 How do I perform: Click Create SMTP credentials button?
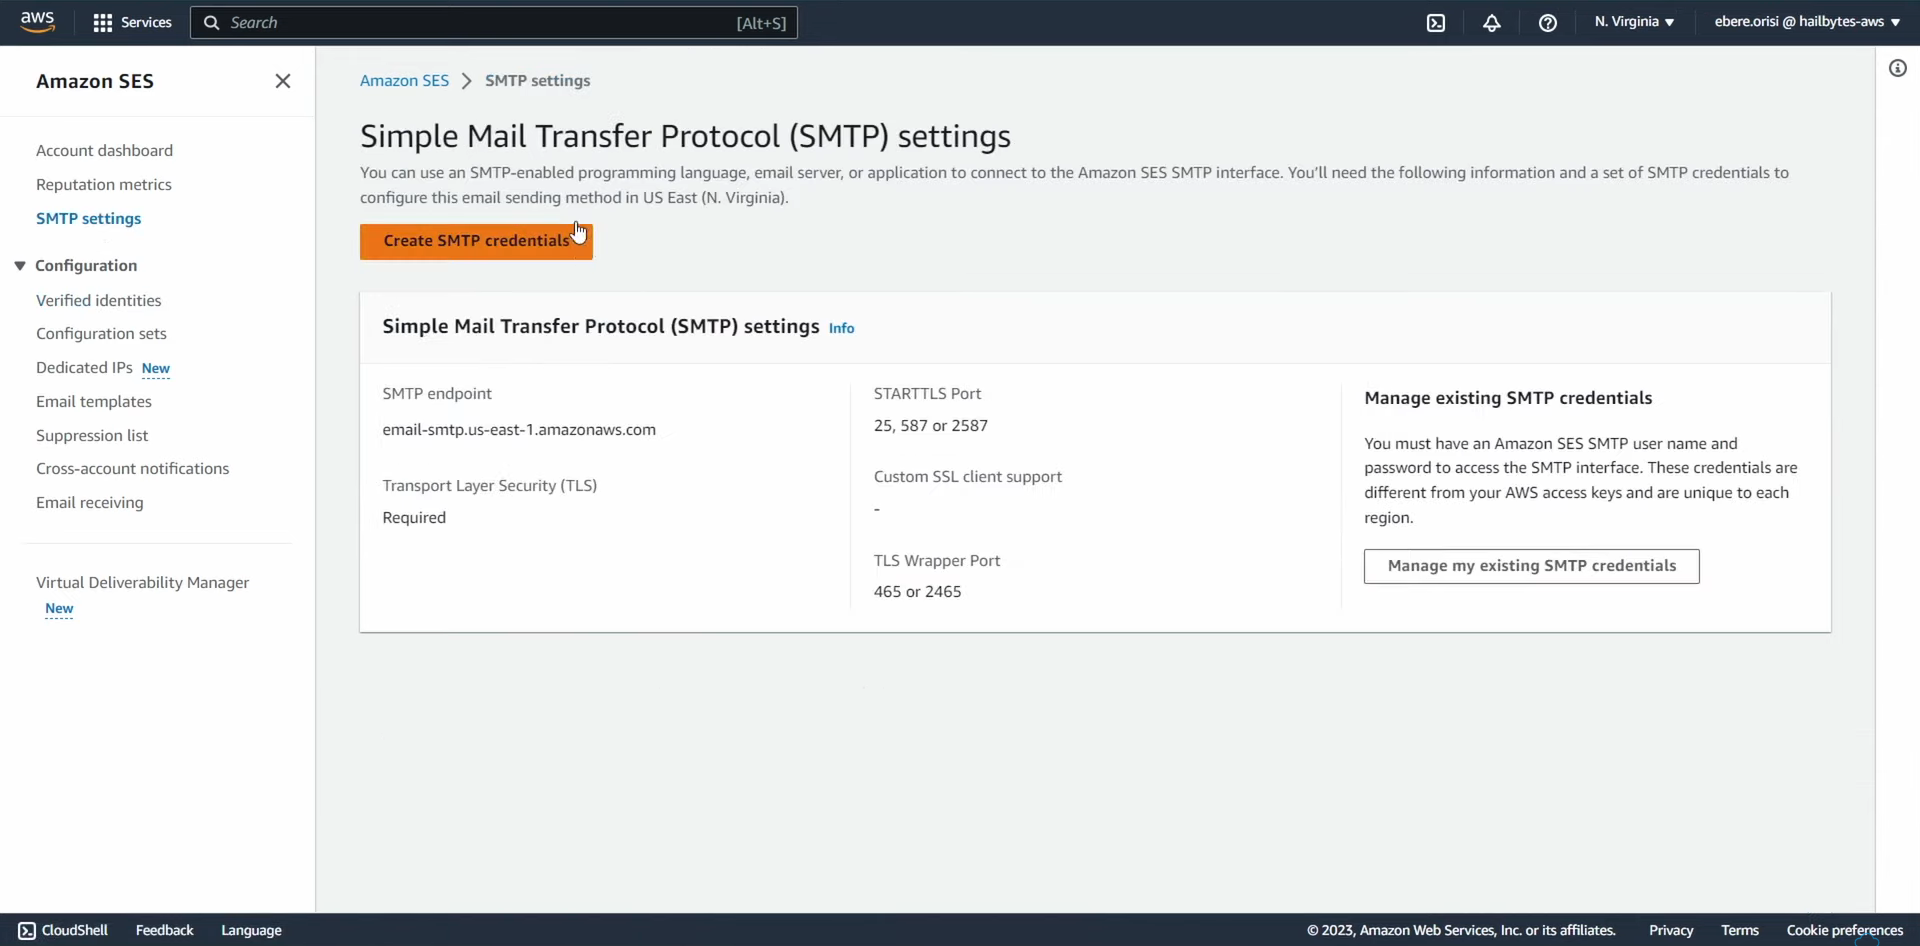pos(476,241)
